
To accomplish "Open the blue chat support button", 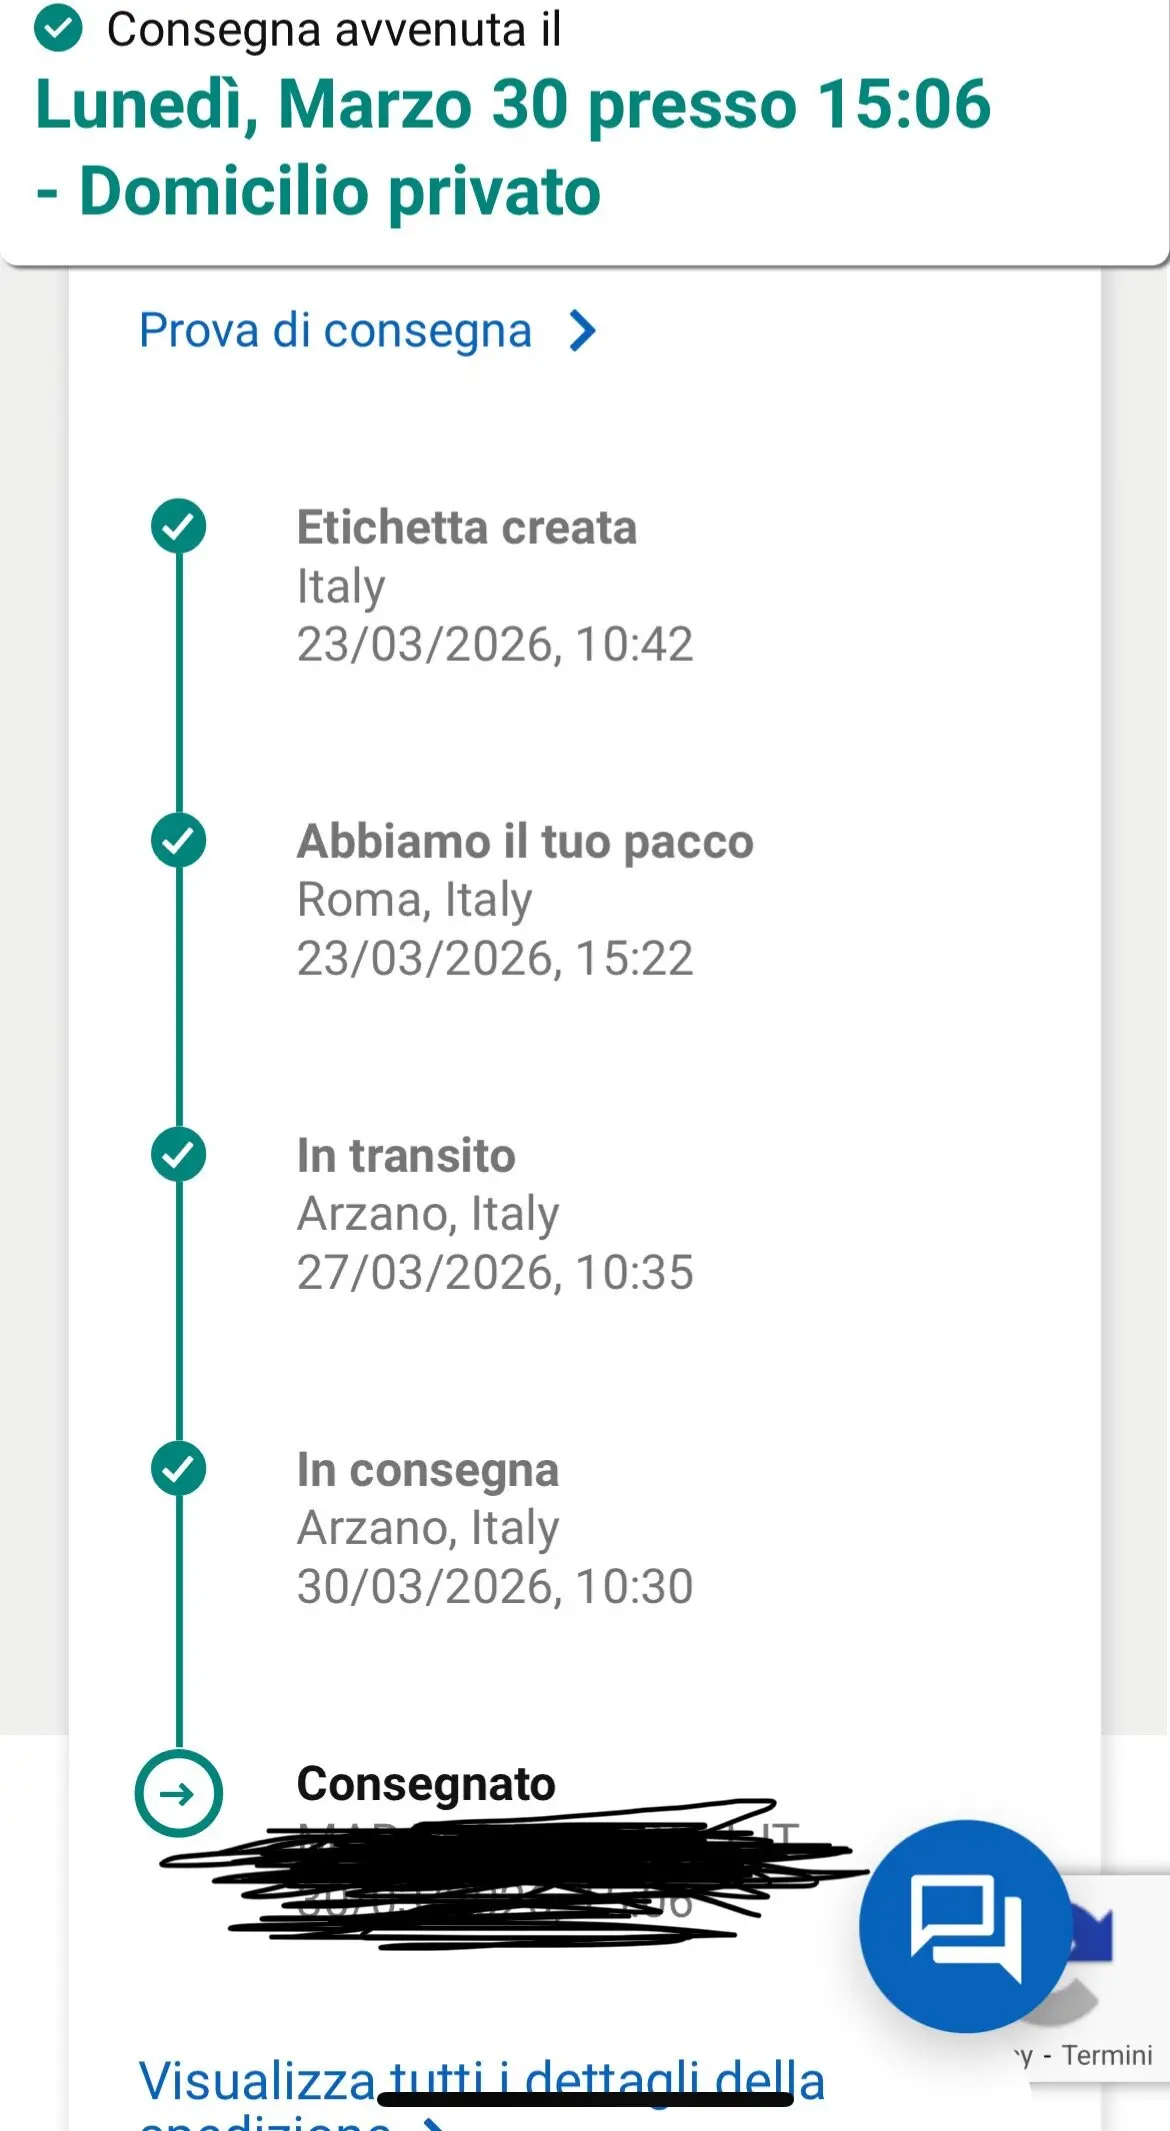I will coord(964,1925).
